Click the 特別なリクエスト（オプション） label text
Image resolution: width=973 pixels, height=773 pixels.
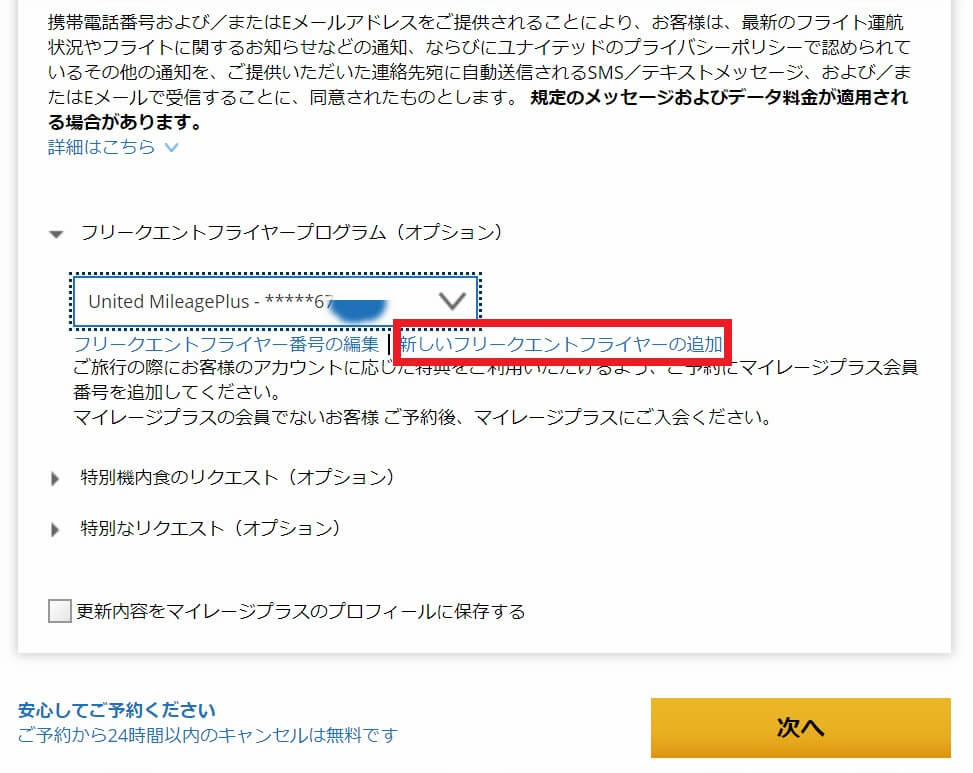(x=210, y=528)
